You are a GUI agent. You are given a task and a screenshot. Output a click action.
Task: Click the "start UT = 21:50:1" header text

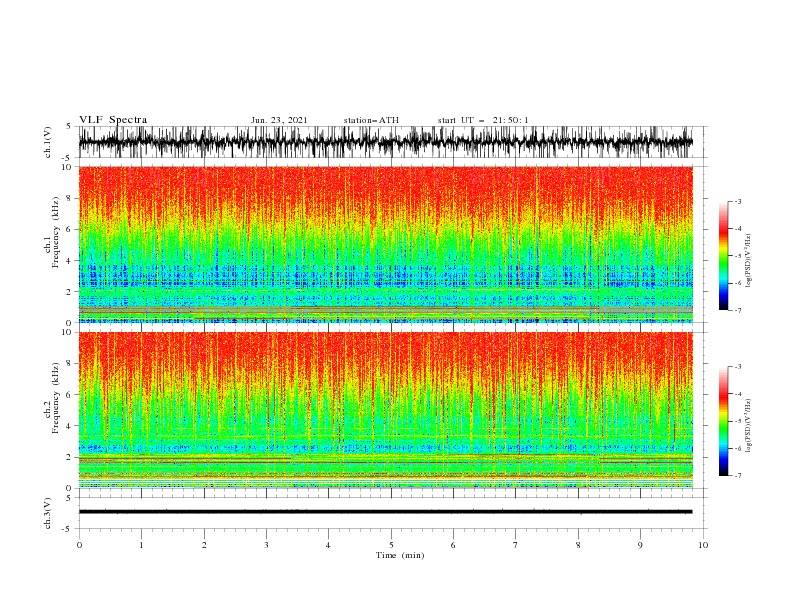483,120
